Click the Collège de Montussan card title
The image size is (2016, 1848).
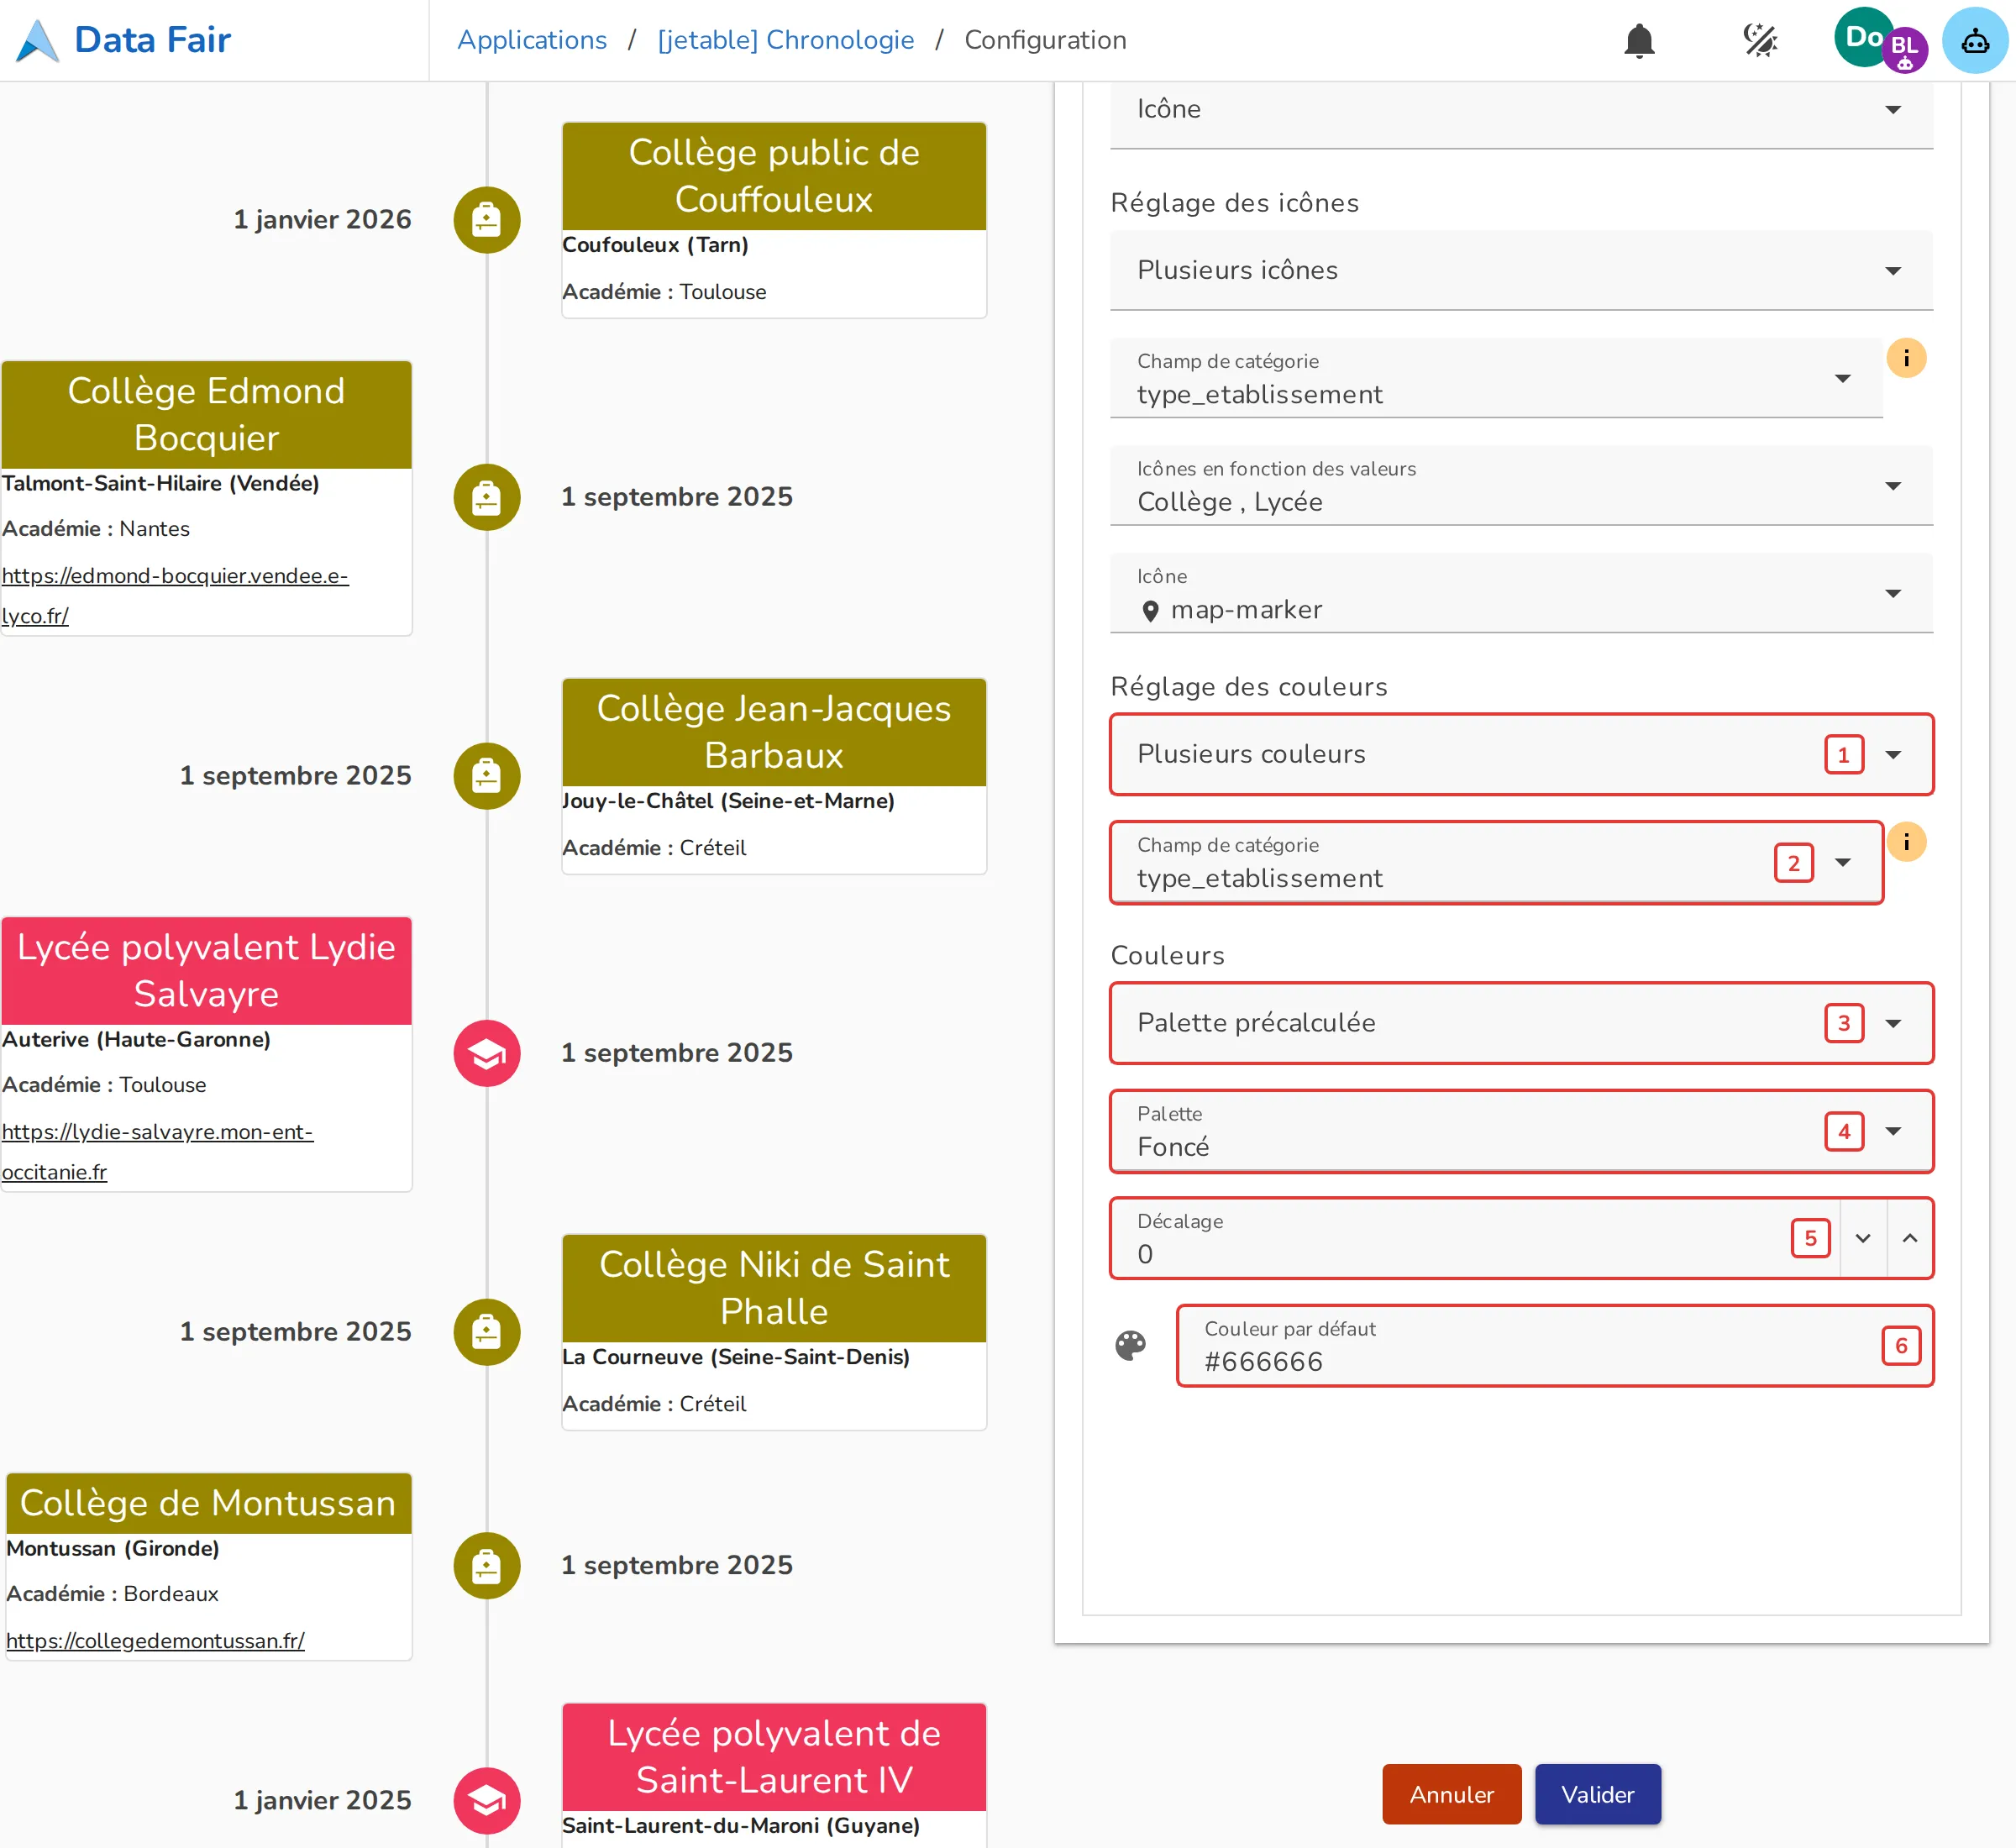pos(208,1504)
